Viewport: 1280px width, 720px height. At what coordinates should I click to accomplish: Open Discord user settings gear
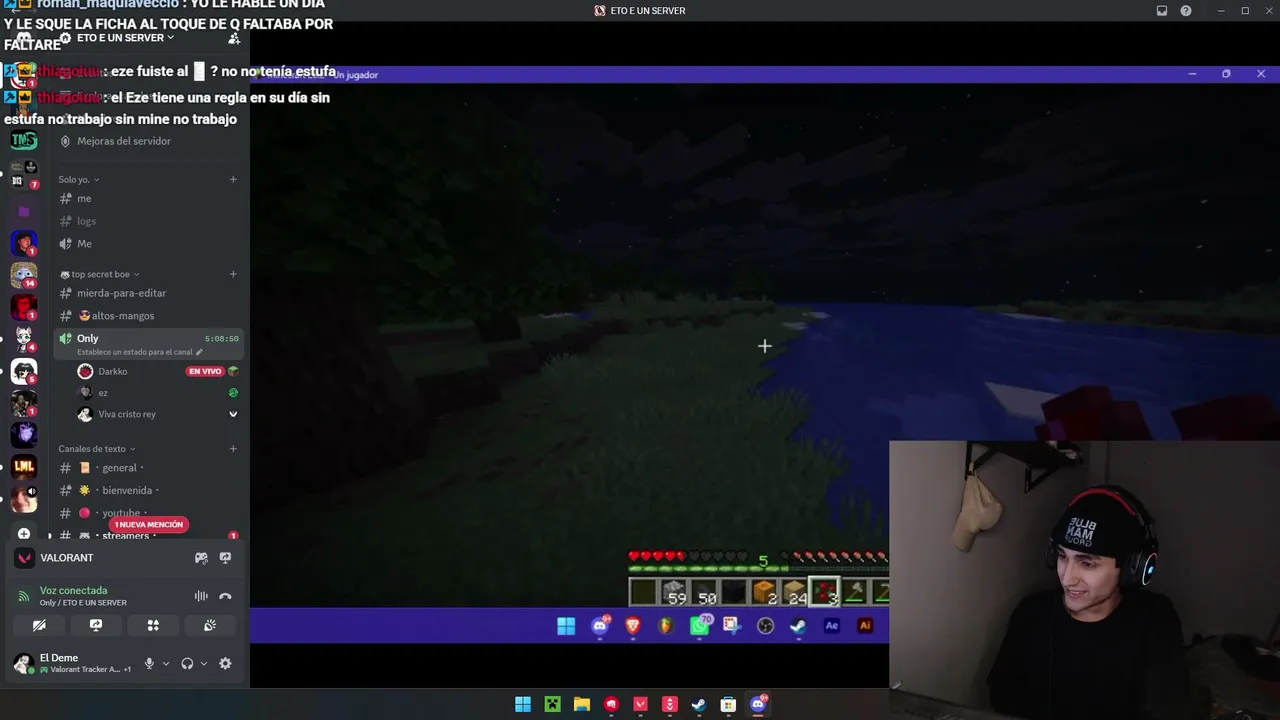pyautogui.click(x=225, y=663)
